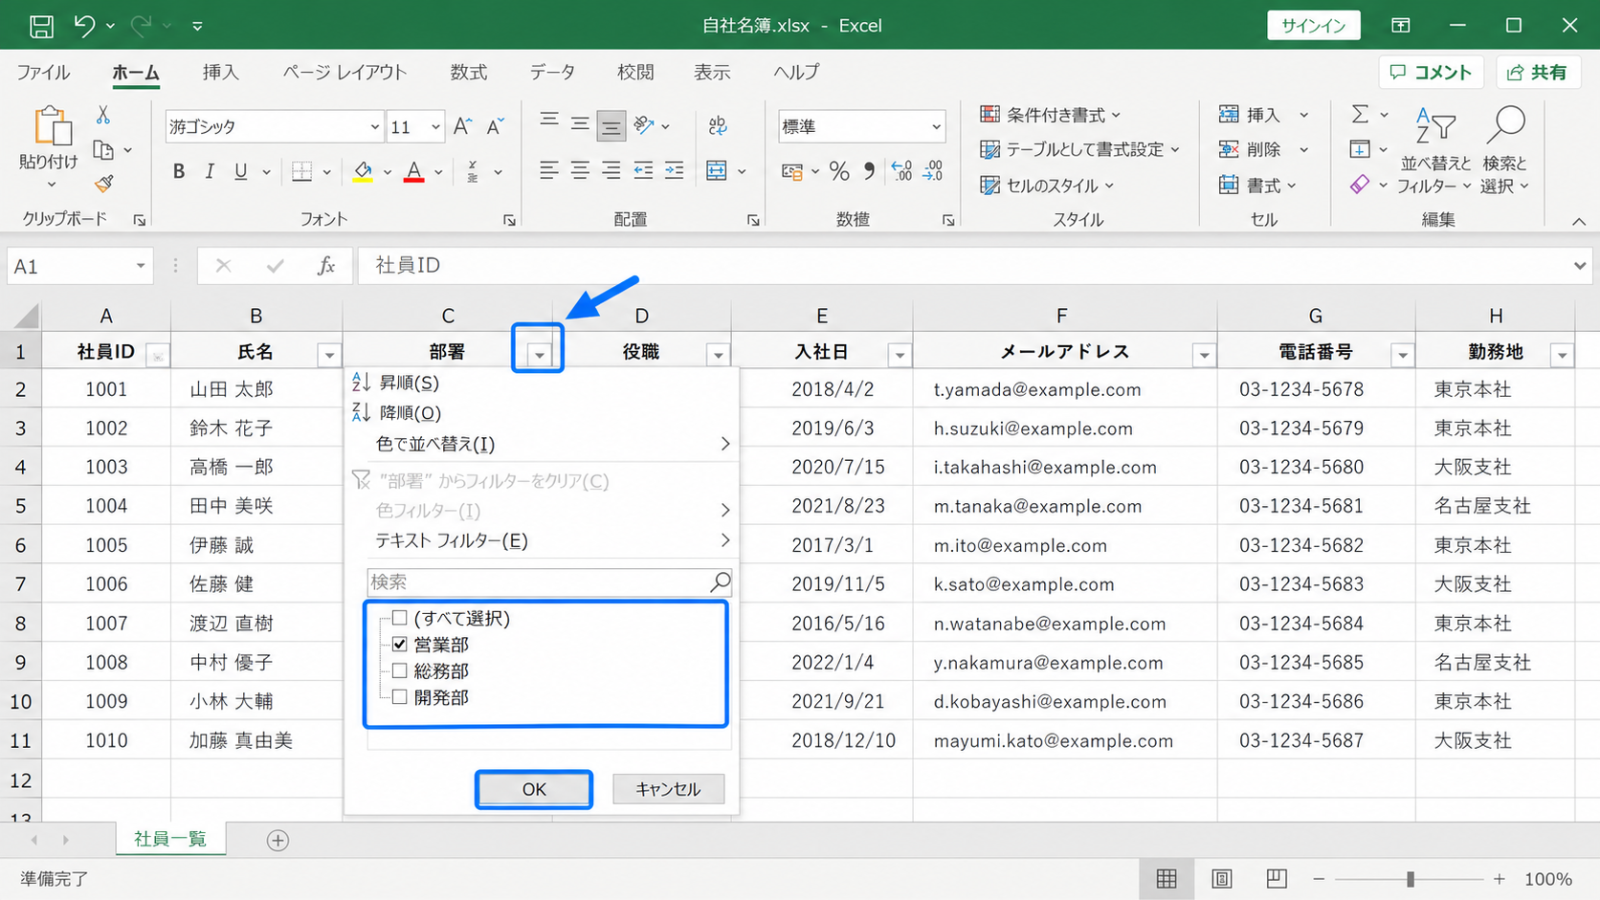Open Find & Select (検索と選択) magnifier
1600x900 pixels.
(1505, 150)
